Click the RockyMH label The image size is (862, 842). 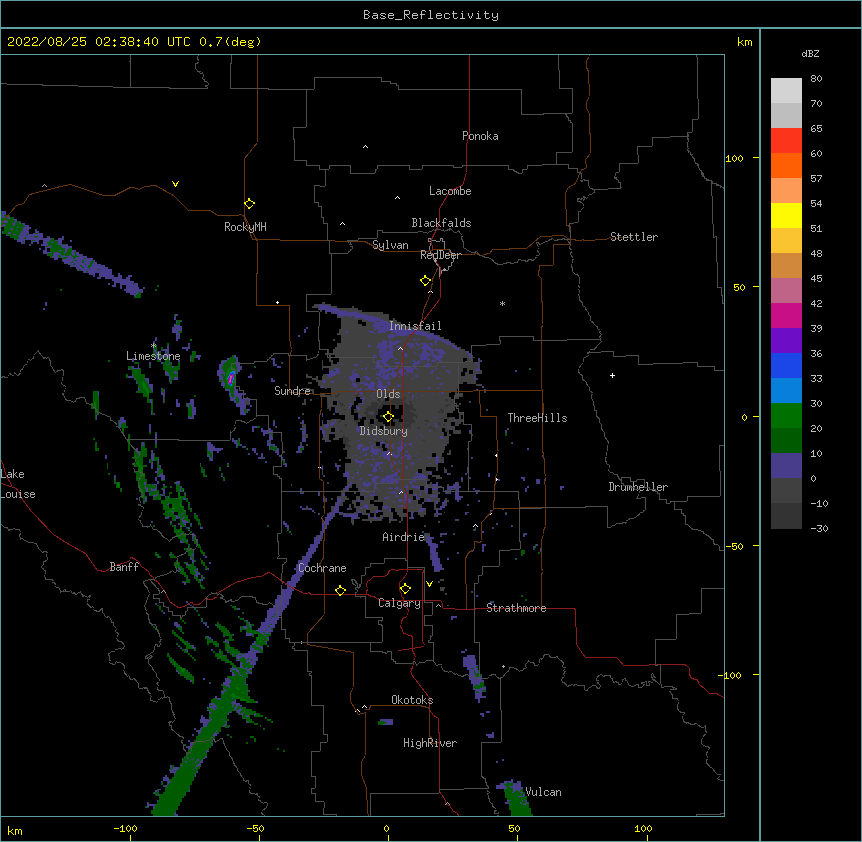click(245, 226)
